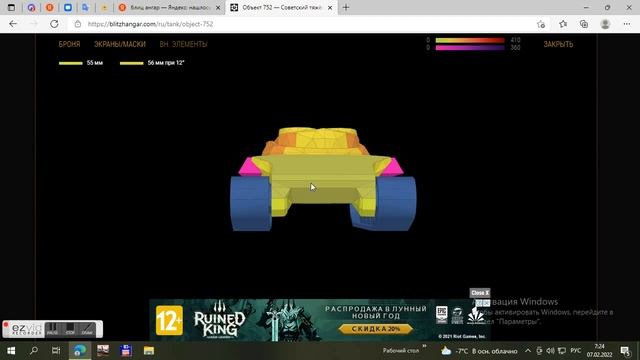View site information lock icon
The image size is (640, 360).
pyautogui.click(x=78, y=24)
